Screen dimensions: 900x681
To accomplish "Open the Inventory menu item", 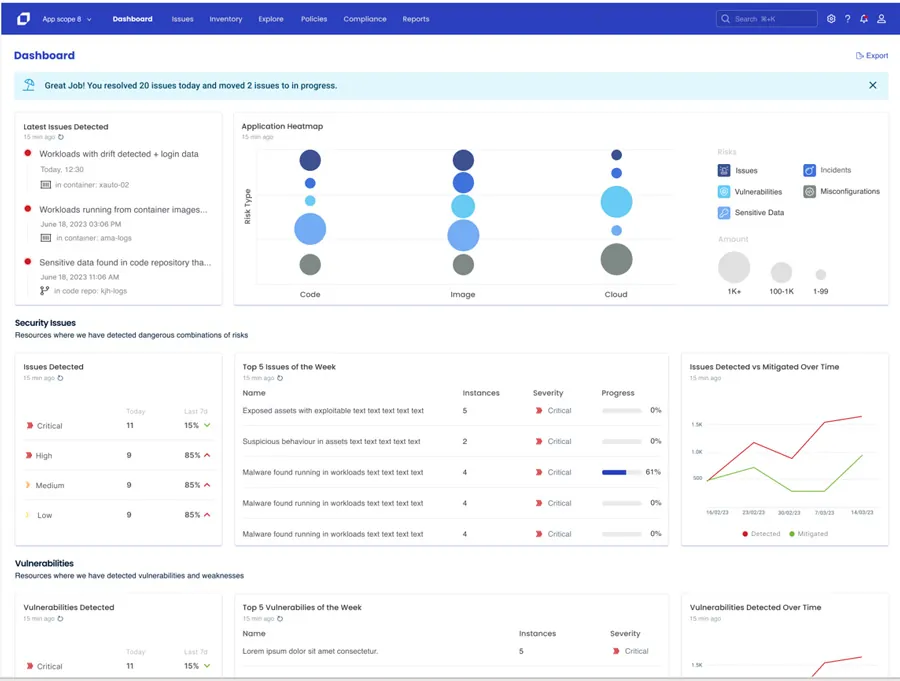I will pos(226,19).
